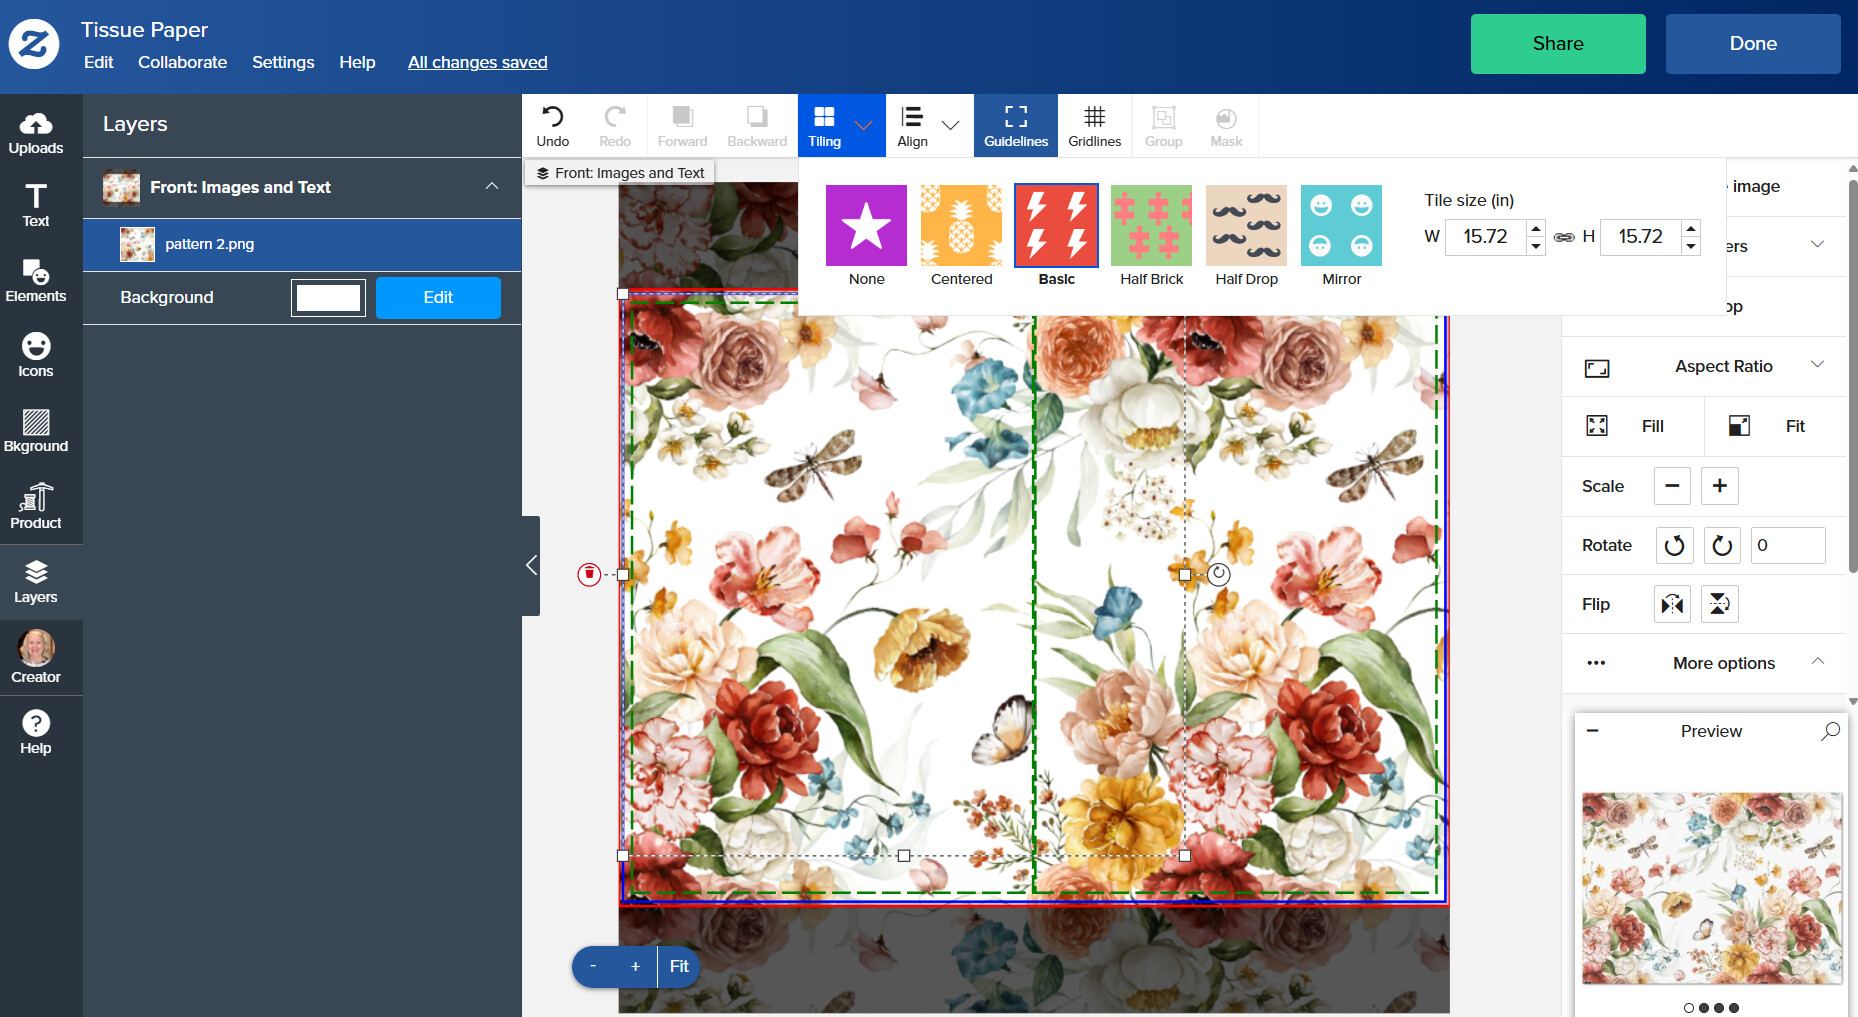Select the Text tool in sidebar

coord(36,205)
